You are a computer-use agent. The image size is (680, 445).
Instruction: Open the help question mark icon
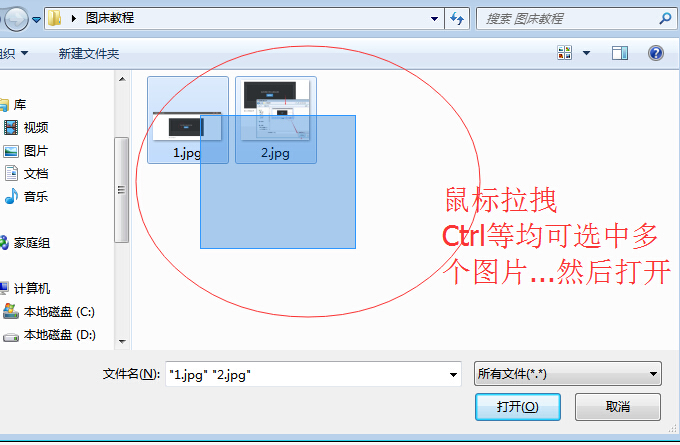point(656,53)
